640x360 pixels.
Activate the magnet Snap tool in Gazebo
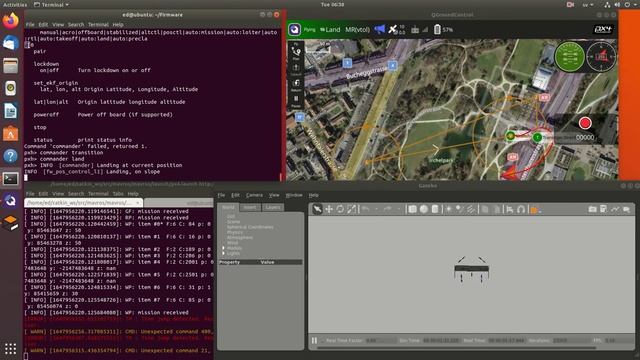click(x=521, y=209)
